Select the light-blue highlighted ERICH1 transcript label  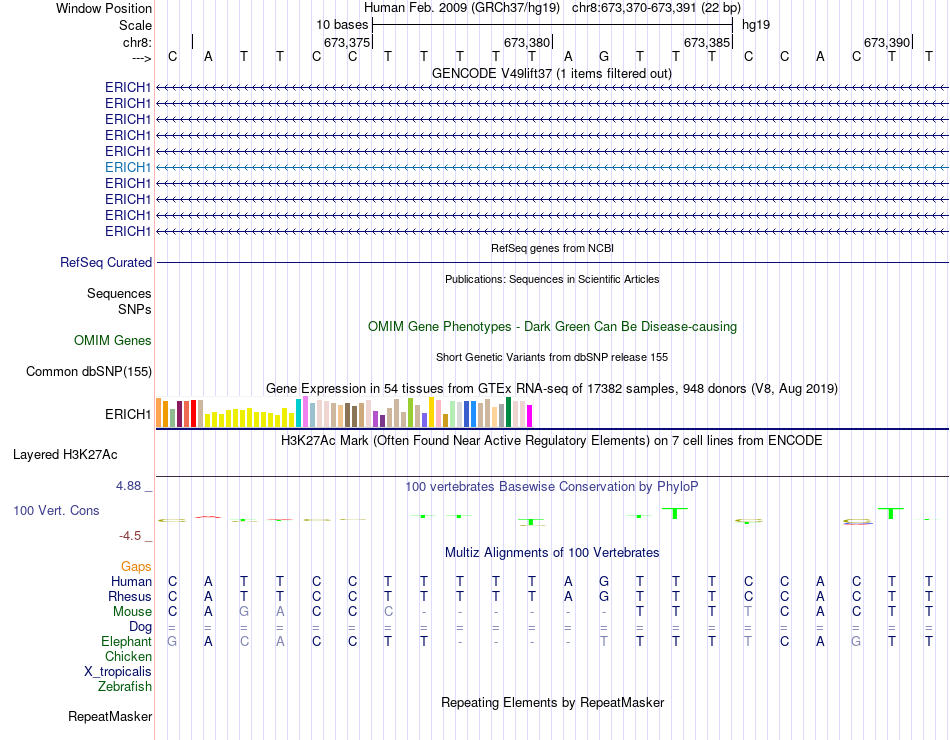(x=127, y=167)
